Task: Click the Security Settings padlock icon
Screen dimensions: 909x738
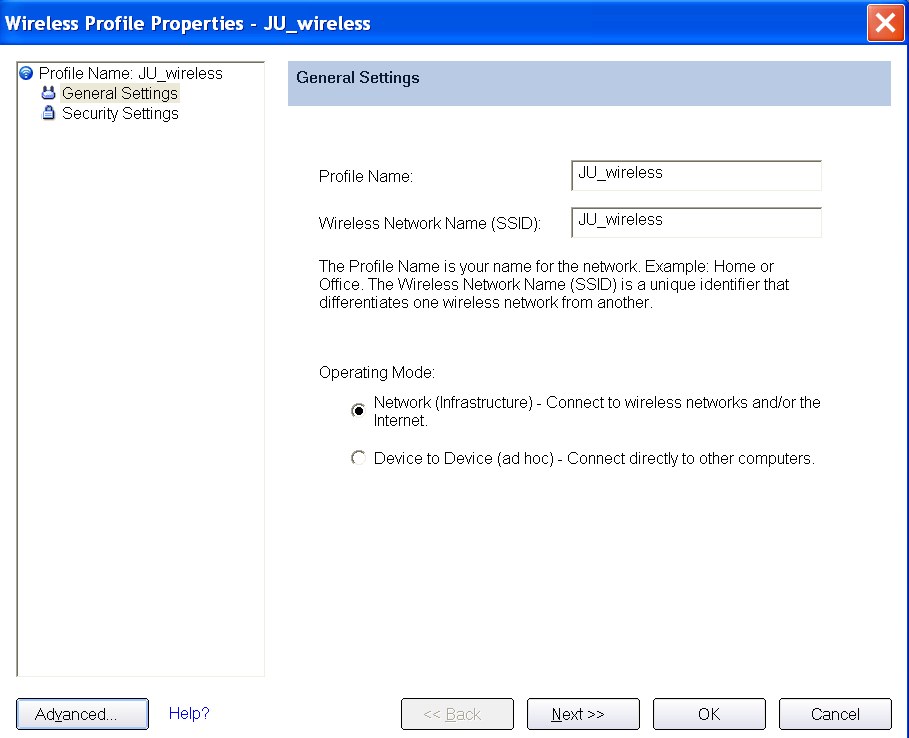Action: (49, 112)
